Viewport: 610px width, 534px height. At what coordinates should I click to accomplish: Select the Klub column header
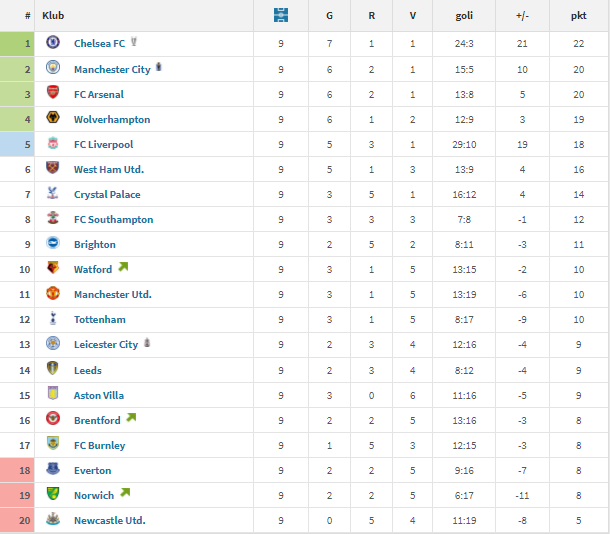coord(53,16)
